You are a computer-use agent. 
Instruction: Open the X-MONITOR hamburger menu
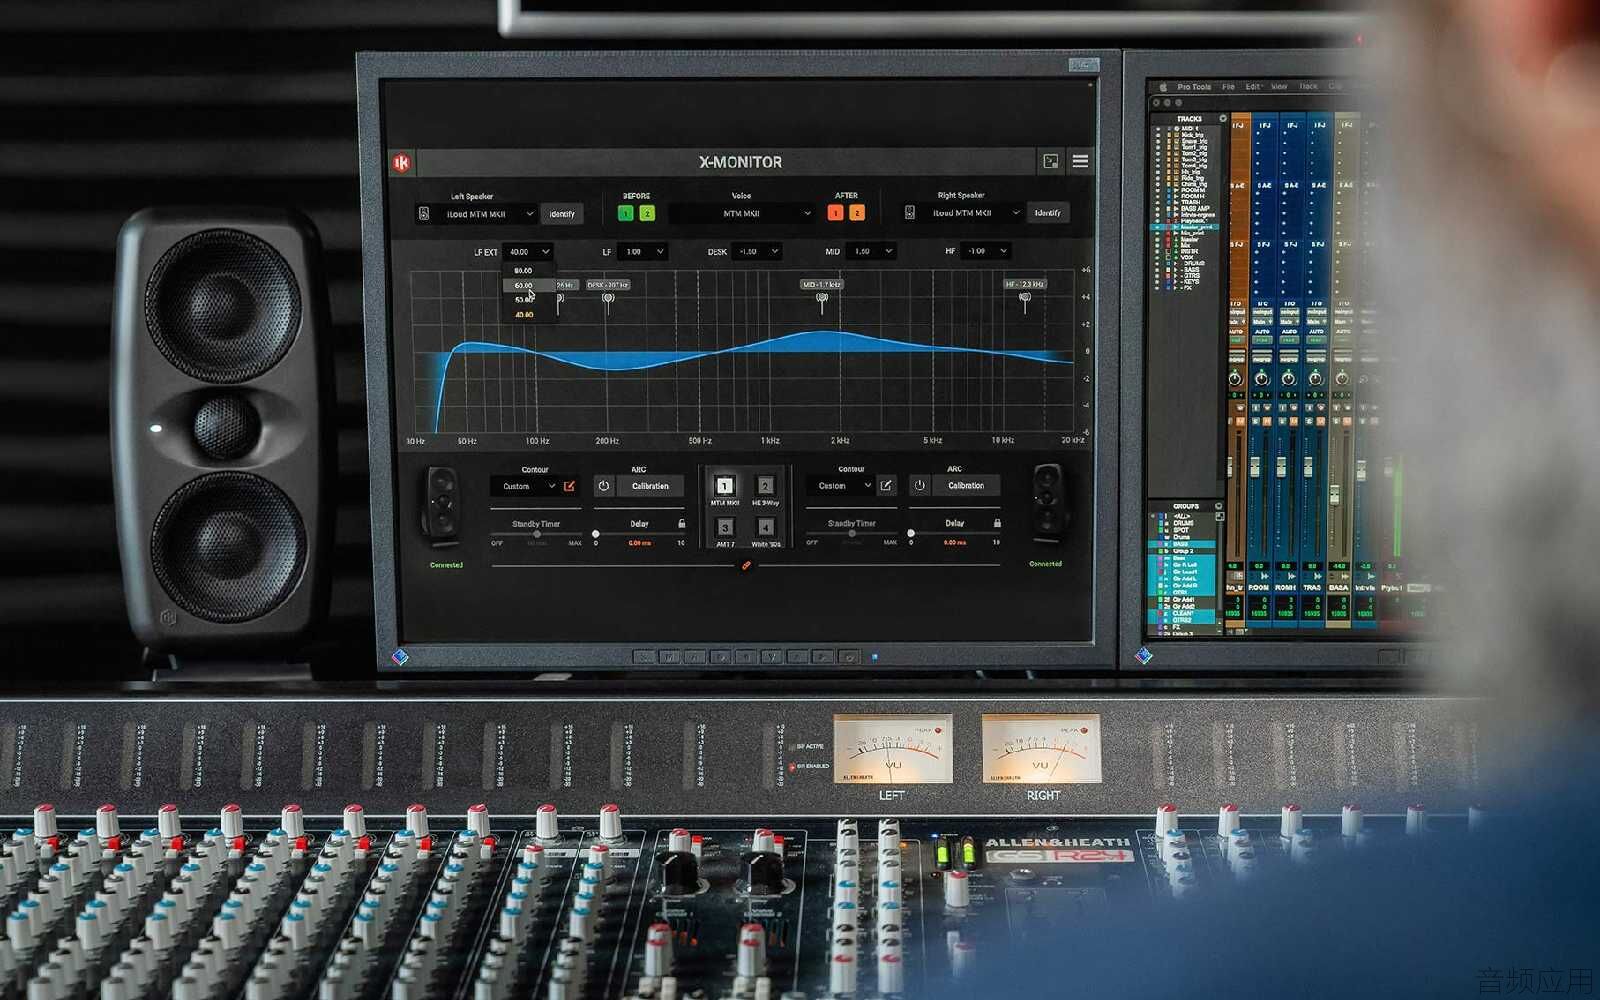coord(1081,161)
